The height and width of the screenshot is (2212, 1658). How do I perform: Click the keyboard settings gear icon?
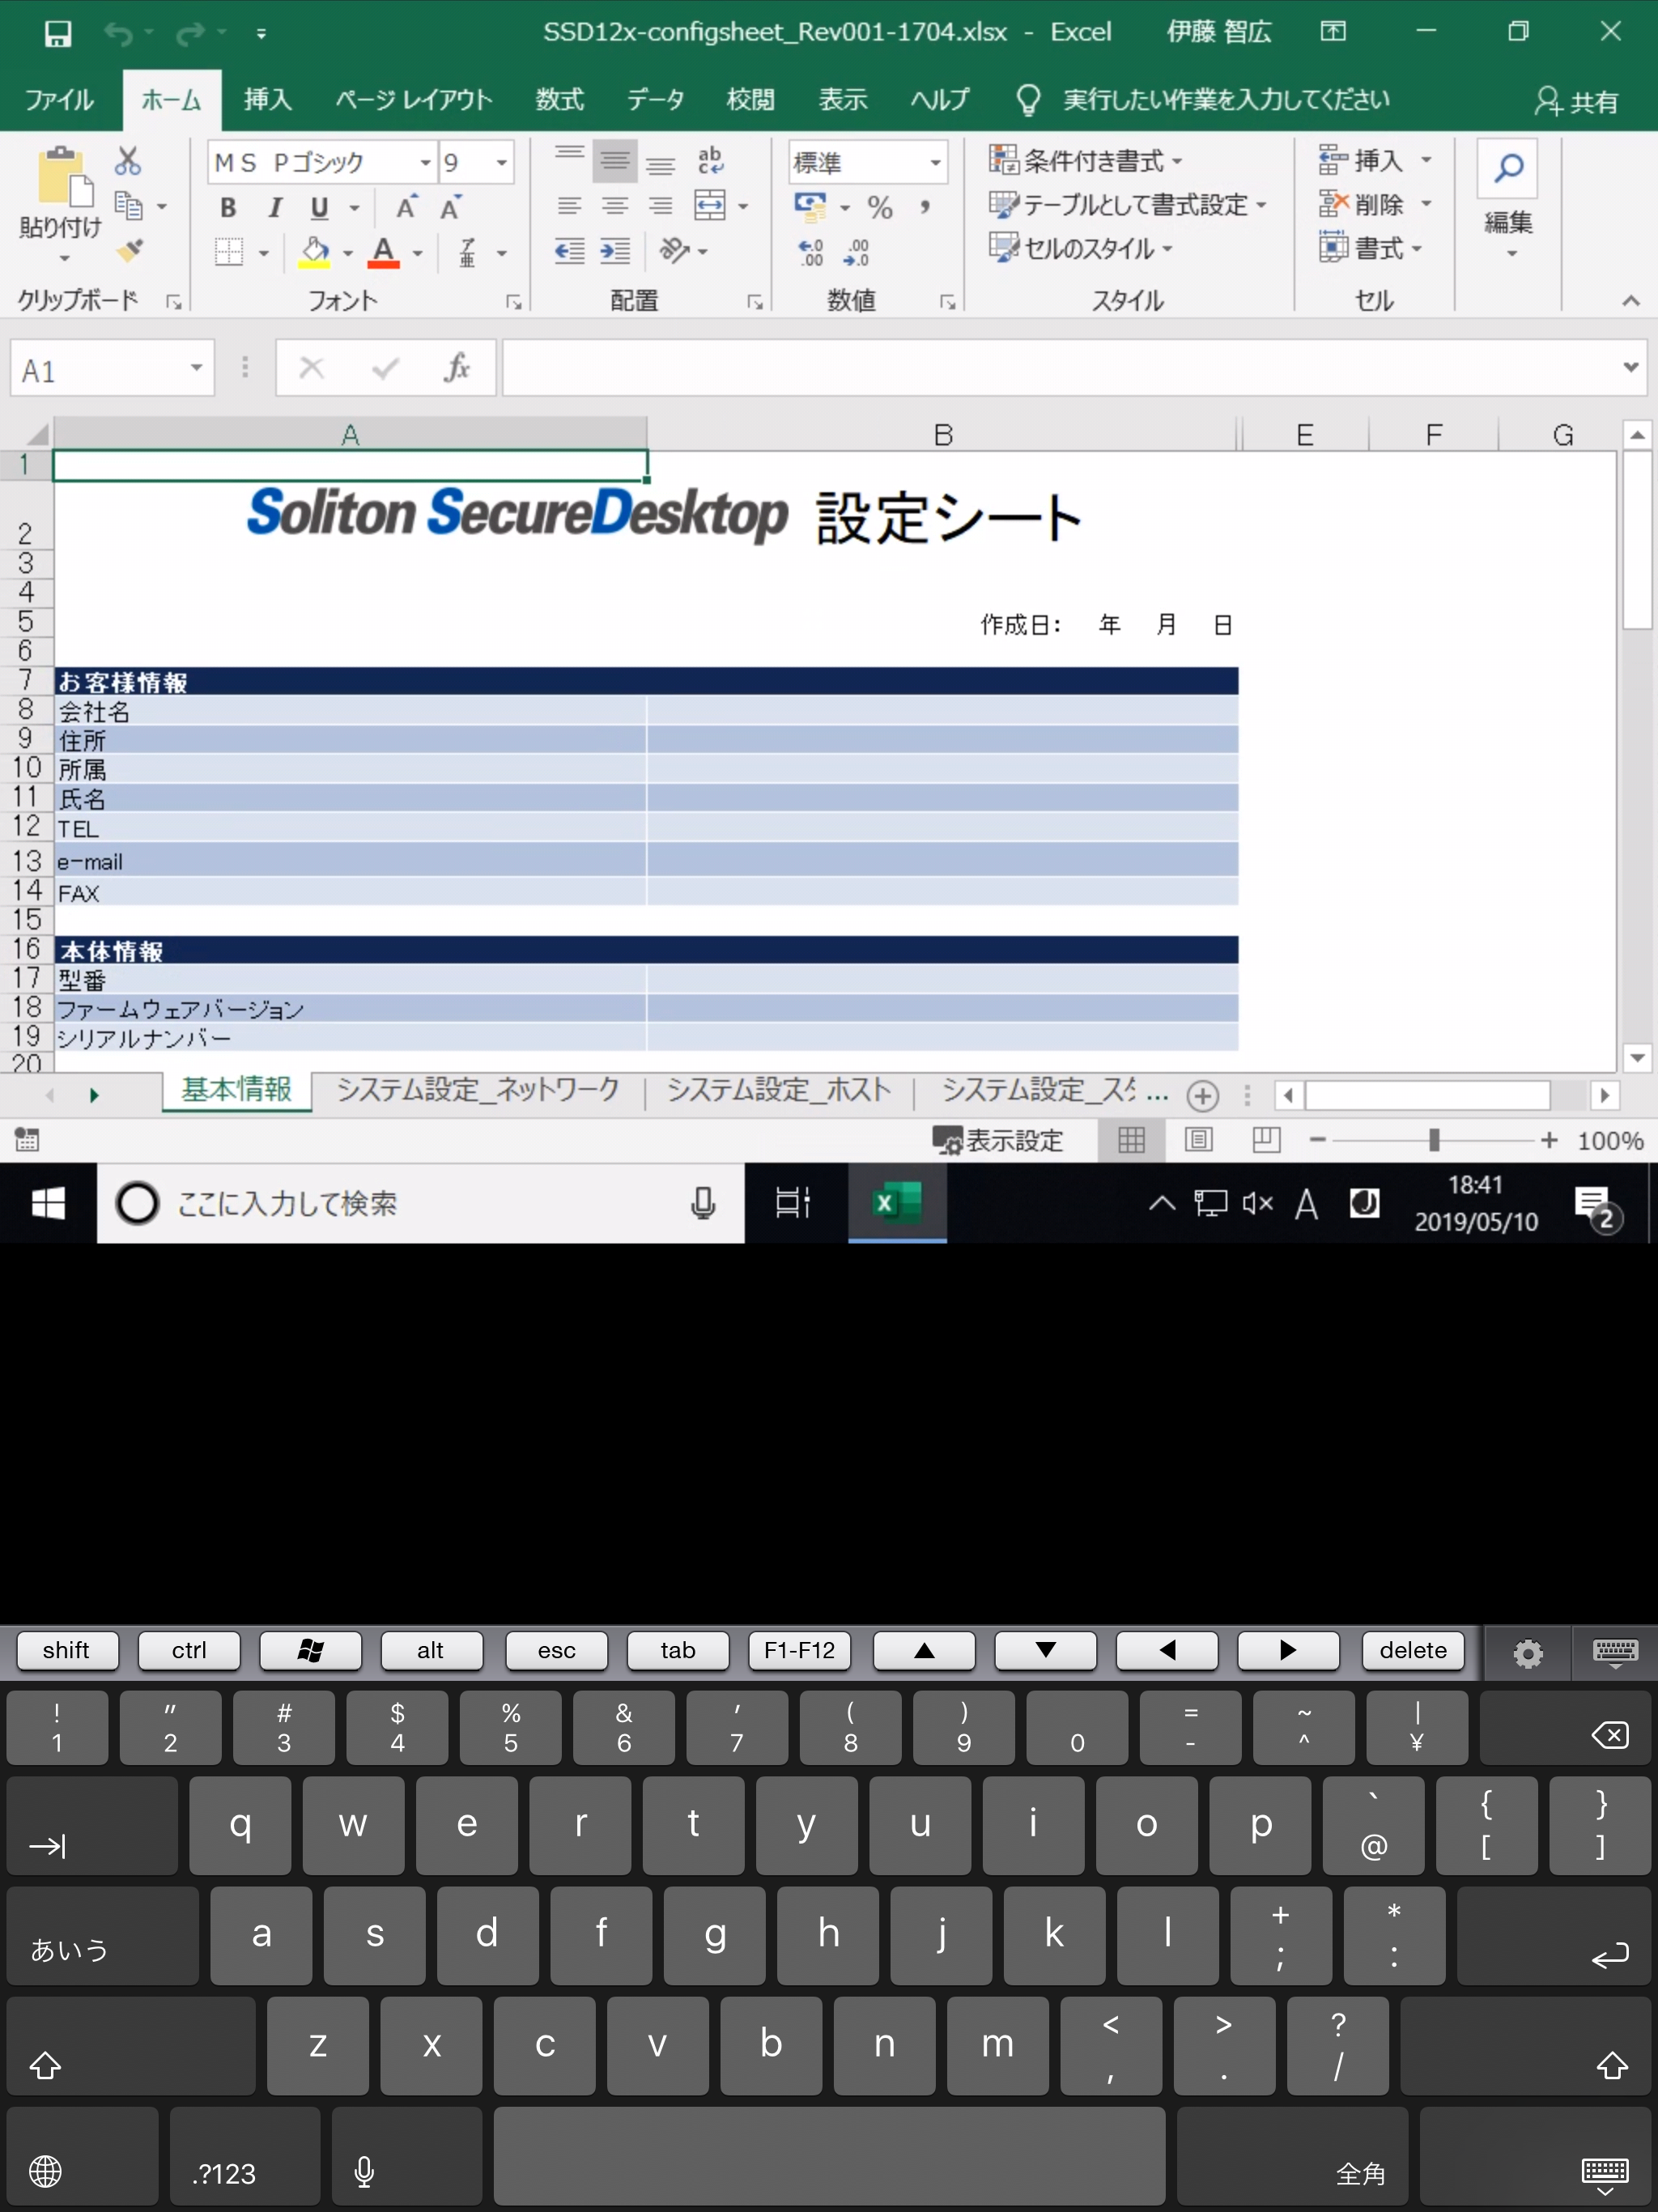pyautogui.click(x=1527, y=1653)
